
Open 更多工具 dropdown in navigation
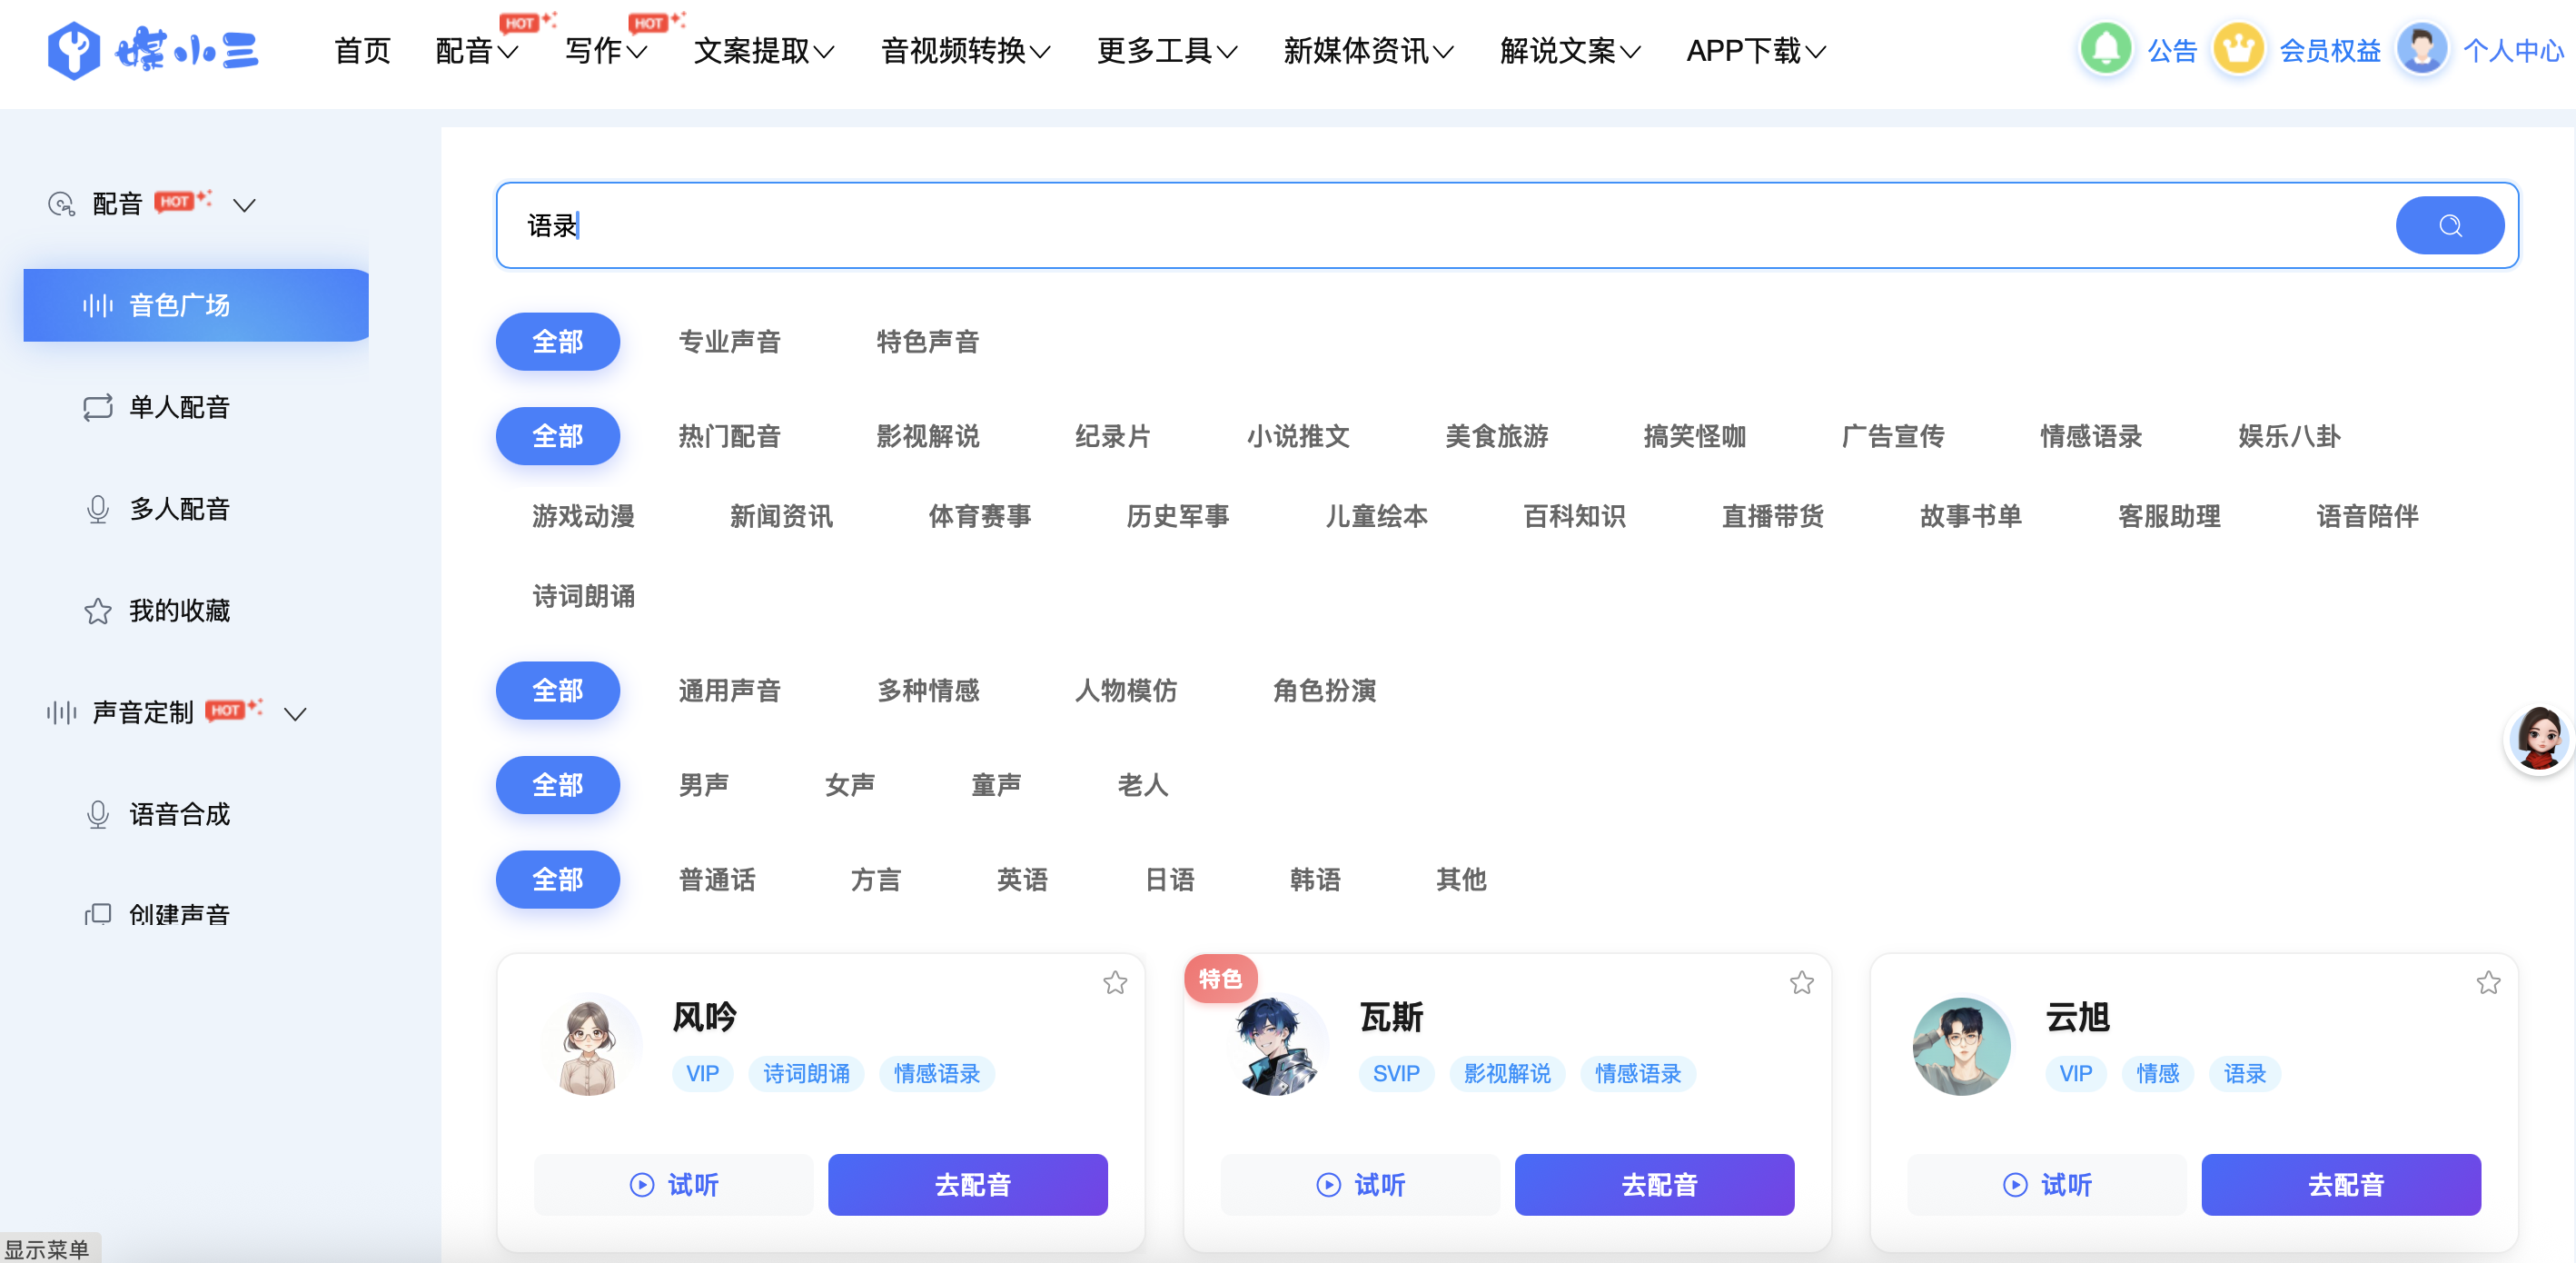click(x=1166, y=50)
